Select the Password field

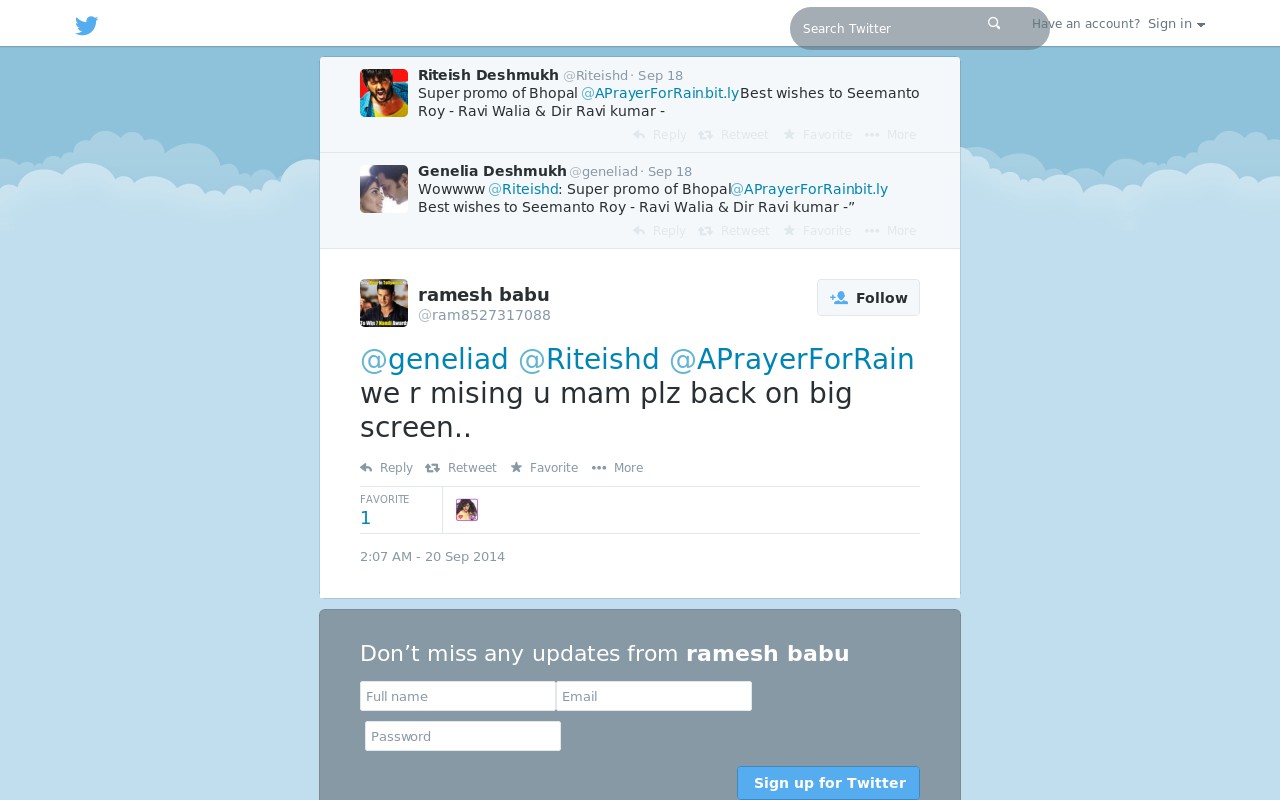coord(463,736)
